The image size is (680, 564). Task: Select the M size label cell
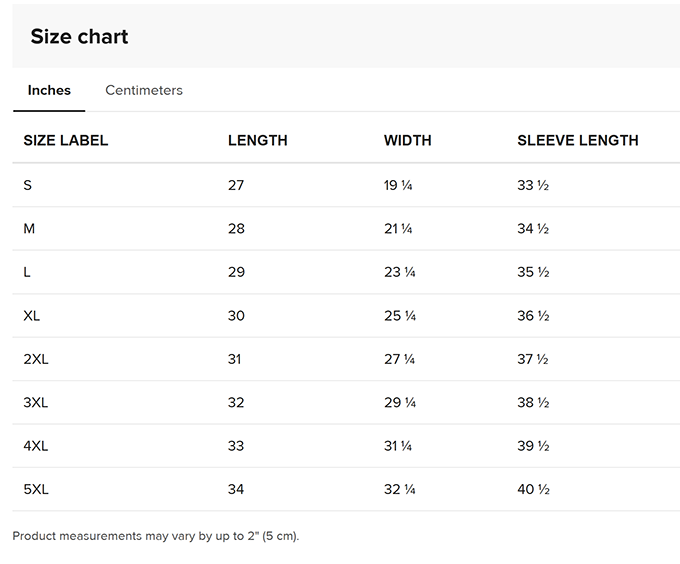30,229
